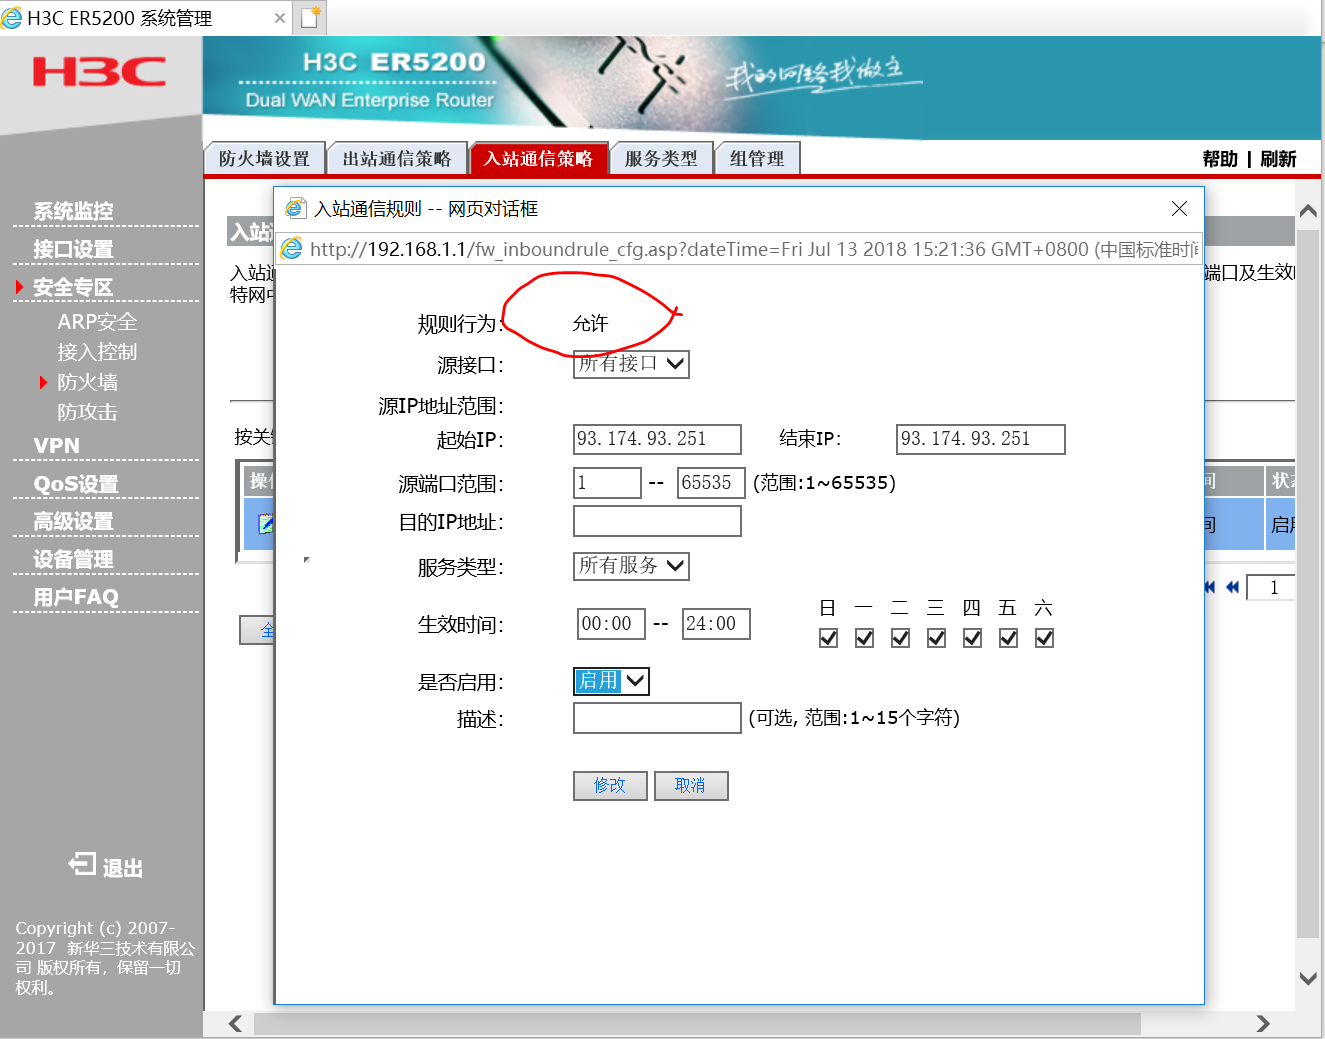Click the horizontal scrollbar thumb
The width and height of the screenshot is (1325, 1039).
697,1023
